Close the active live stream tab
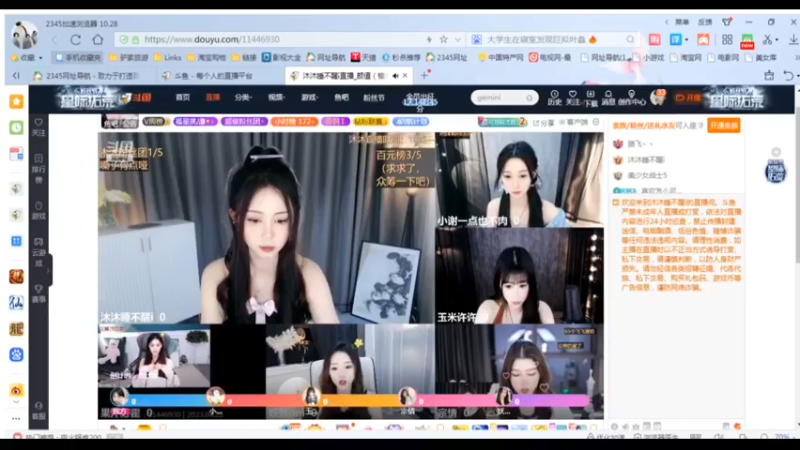The width and height of the screenshot is (800, 450). pyautogui.click(x=405, y=76)
